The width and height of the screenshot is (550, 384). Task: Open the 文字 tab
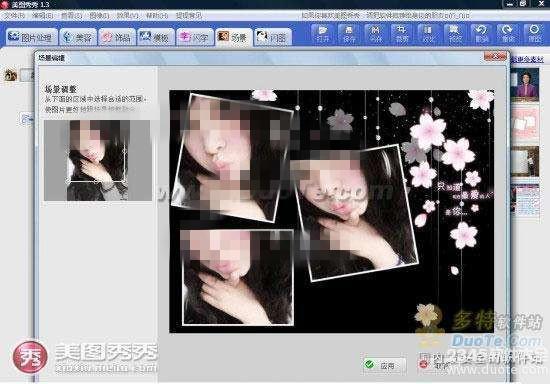click(195, 37)
